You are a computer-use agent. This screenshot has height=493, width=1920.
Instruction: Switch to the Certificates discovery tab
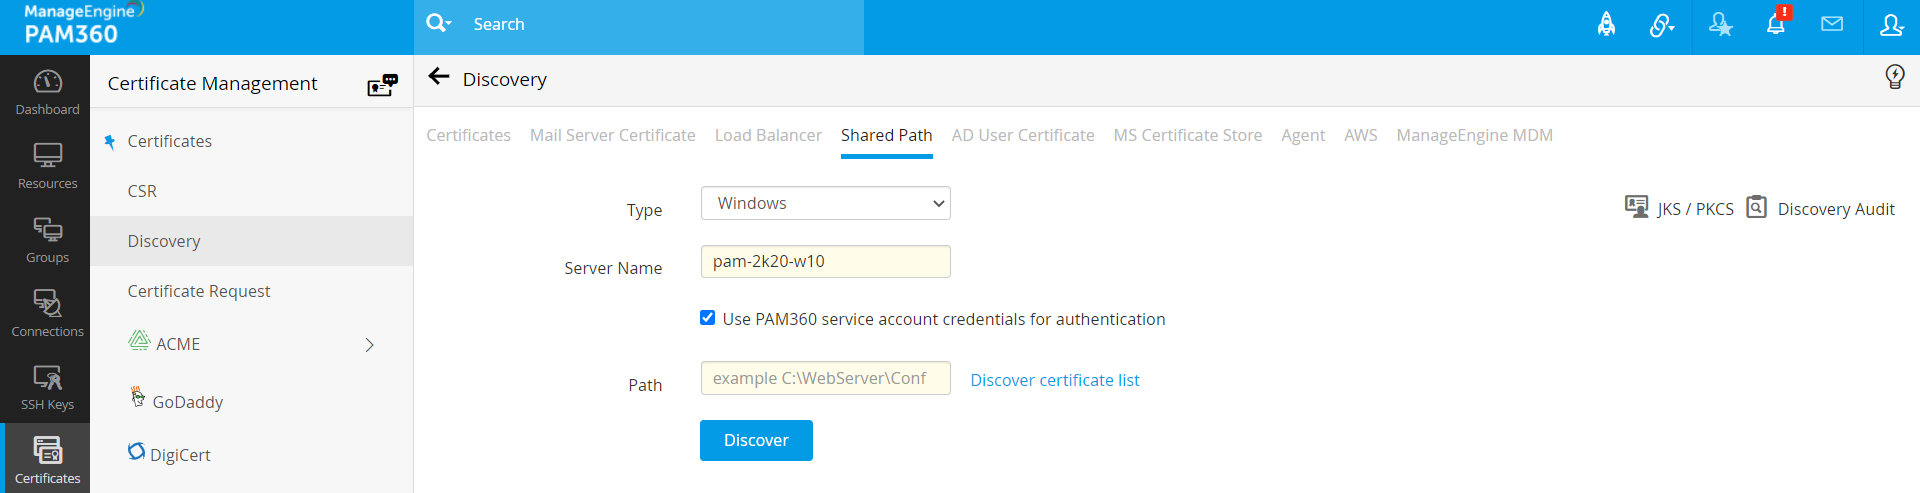[x=468, y=135]
